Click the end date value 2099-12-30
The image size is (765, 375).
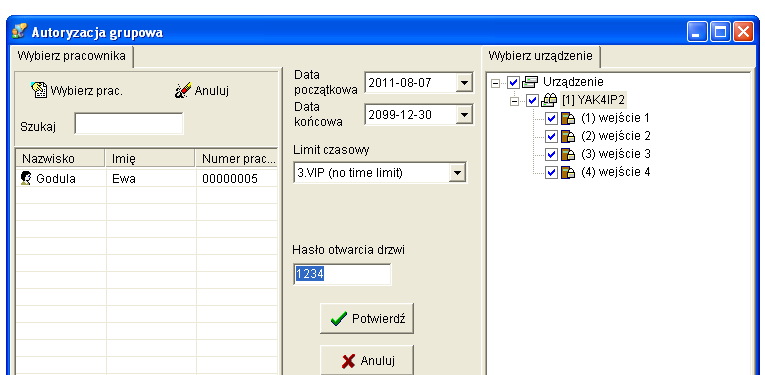point(400,115)
